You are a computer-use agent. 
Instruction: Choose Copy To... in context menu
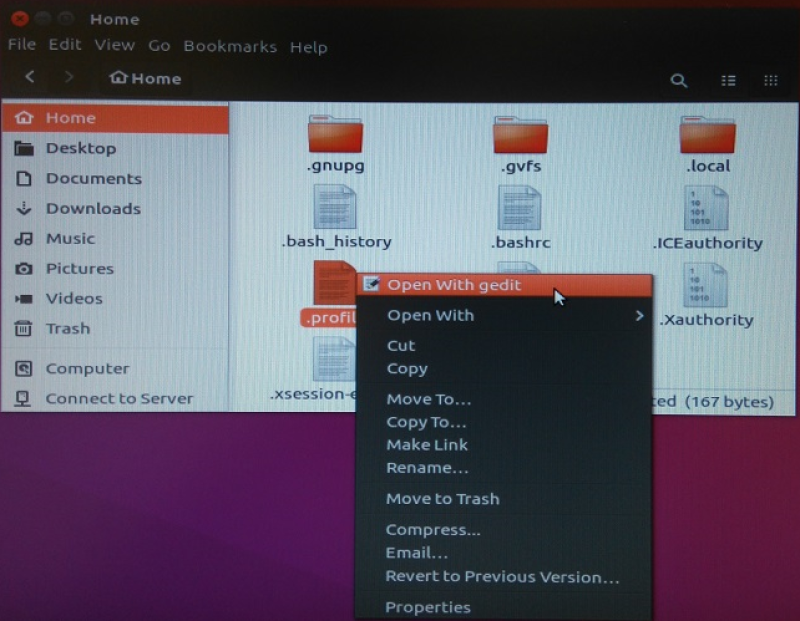504,422
